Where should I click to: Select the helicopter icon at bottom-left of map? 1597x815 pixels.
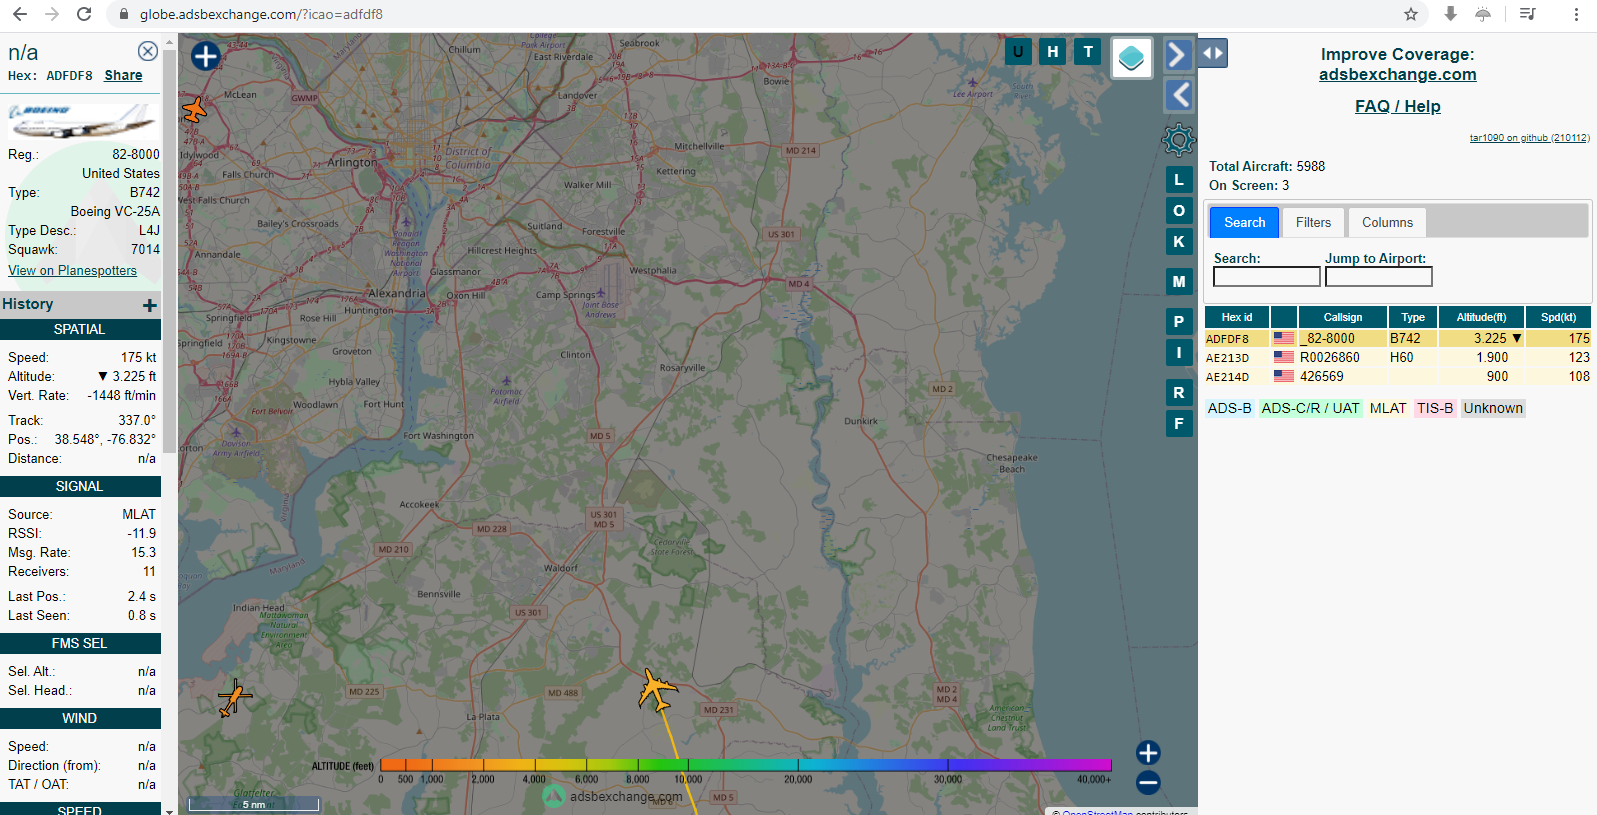234,697
